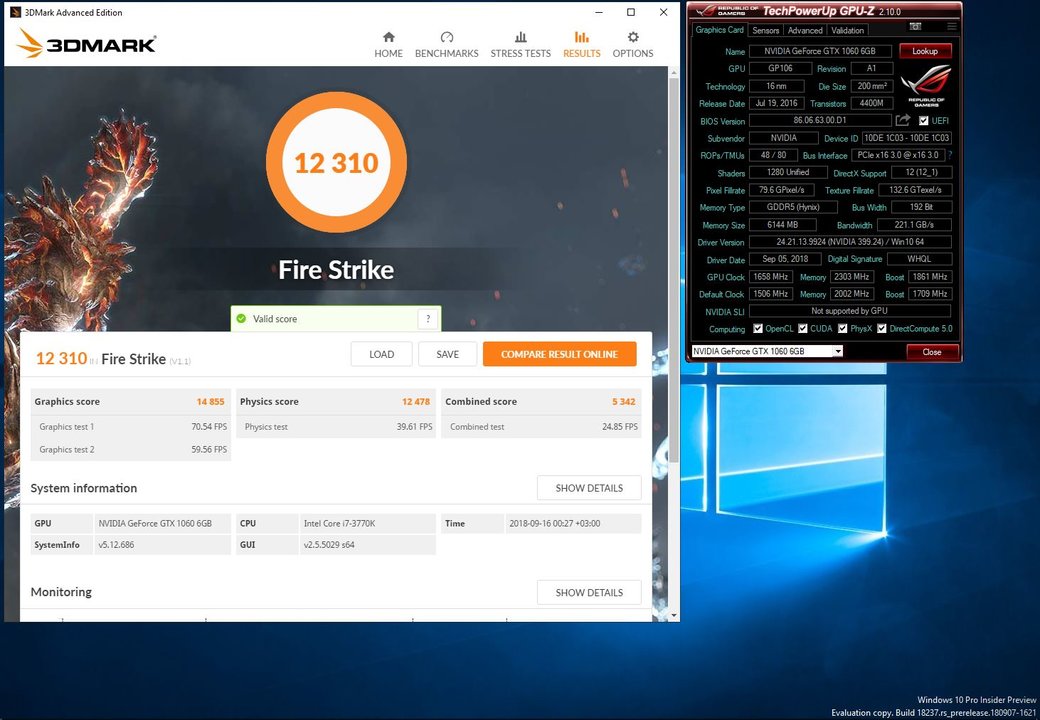Toggle the OpenCL checkbox
1040x720 pixels.
pos(757,328)
